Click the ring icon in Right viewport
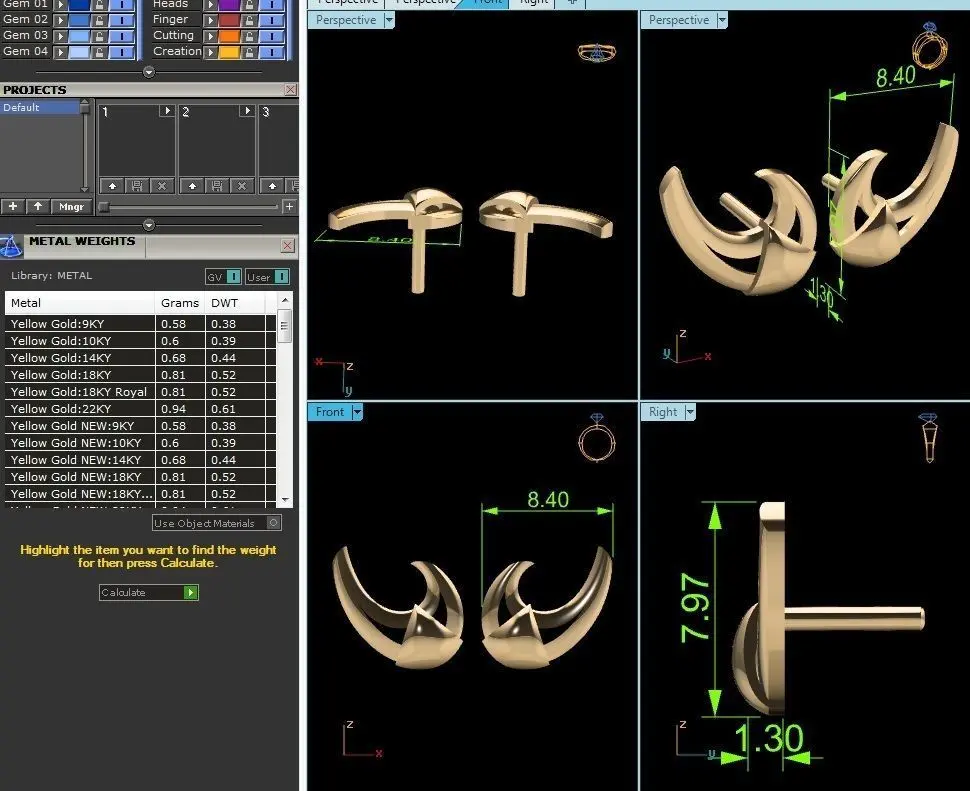The image size is (970, 791). click(x=929, y=437)
